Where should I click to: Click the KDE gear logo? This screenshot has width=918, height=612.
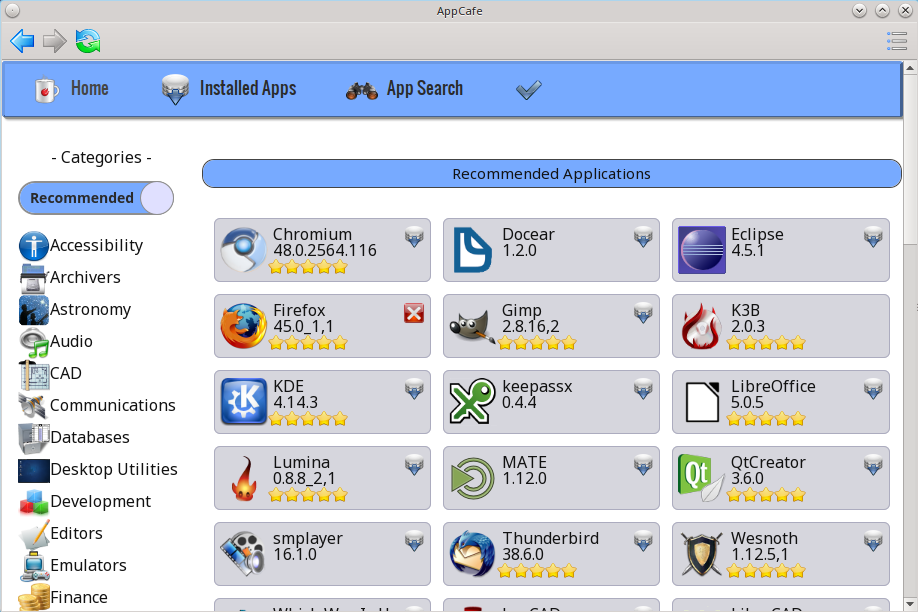click(x=244, y=402)
